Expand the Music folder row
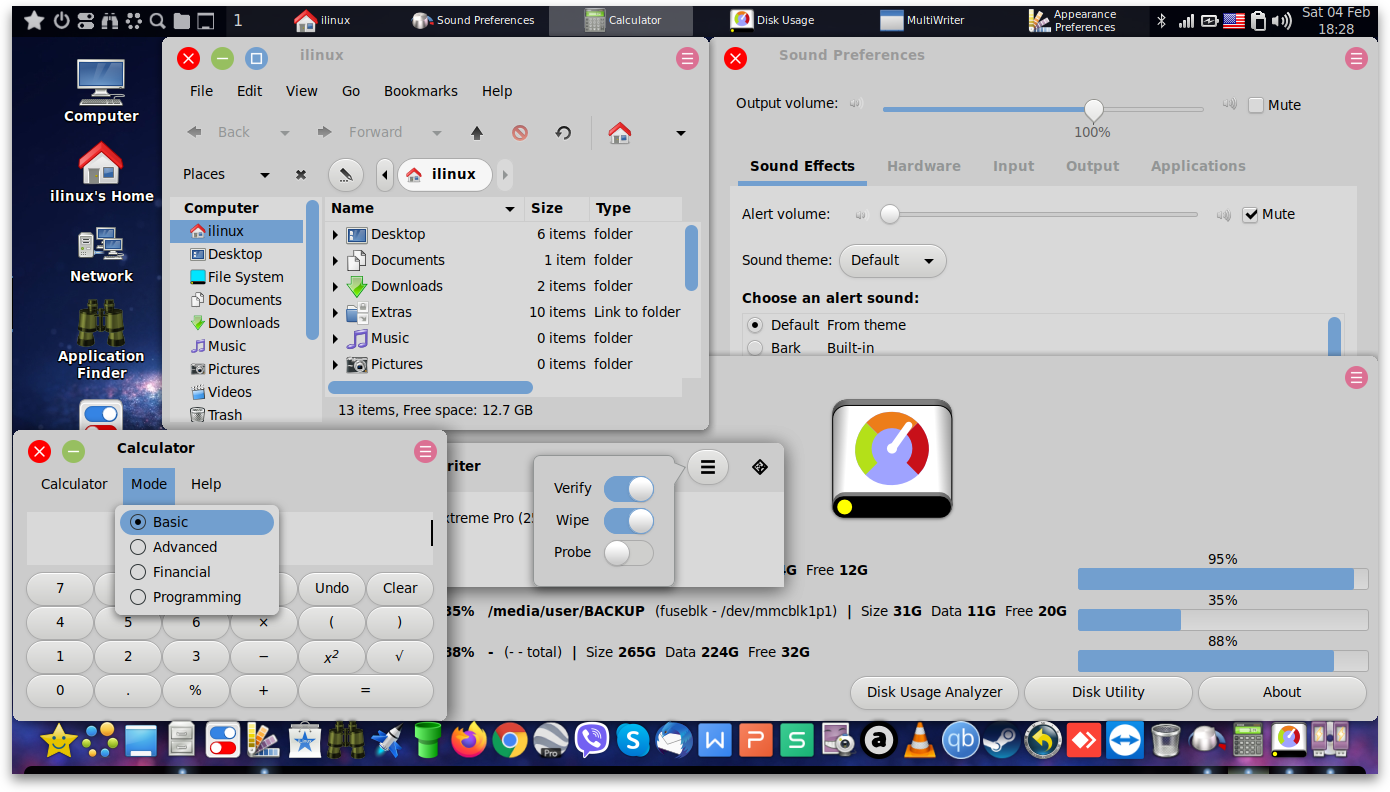The height and width of the screenshot is (792, 1390). 336,338
